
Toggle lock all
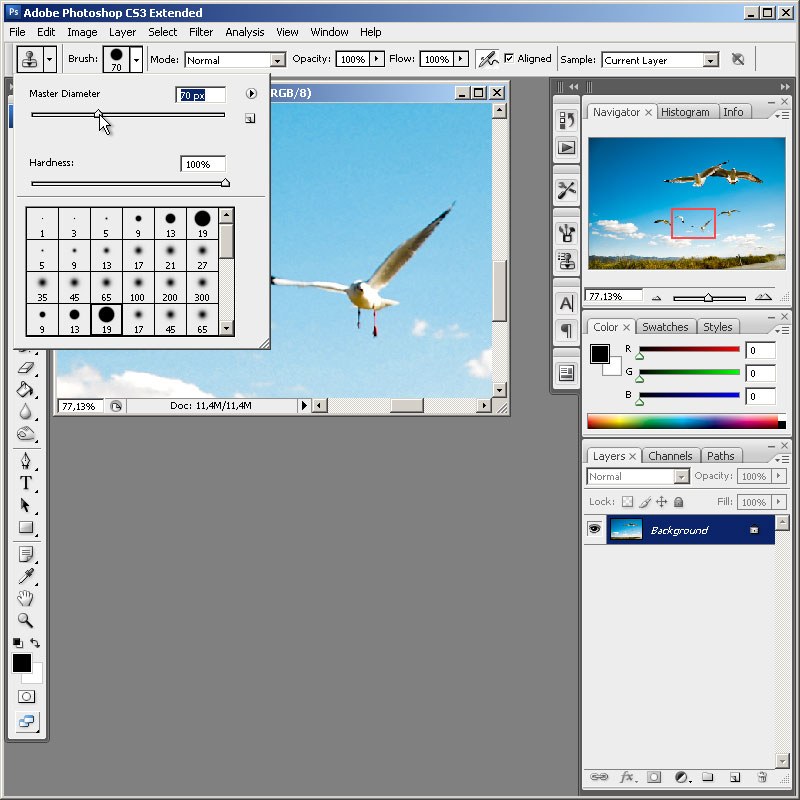(679, 502)
